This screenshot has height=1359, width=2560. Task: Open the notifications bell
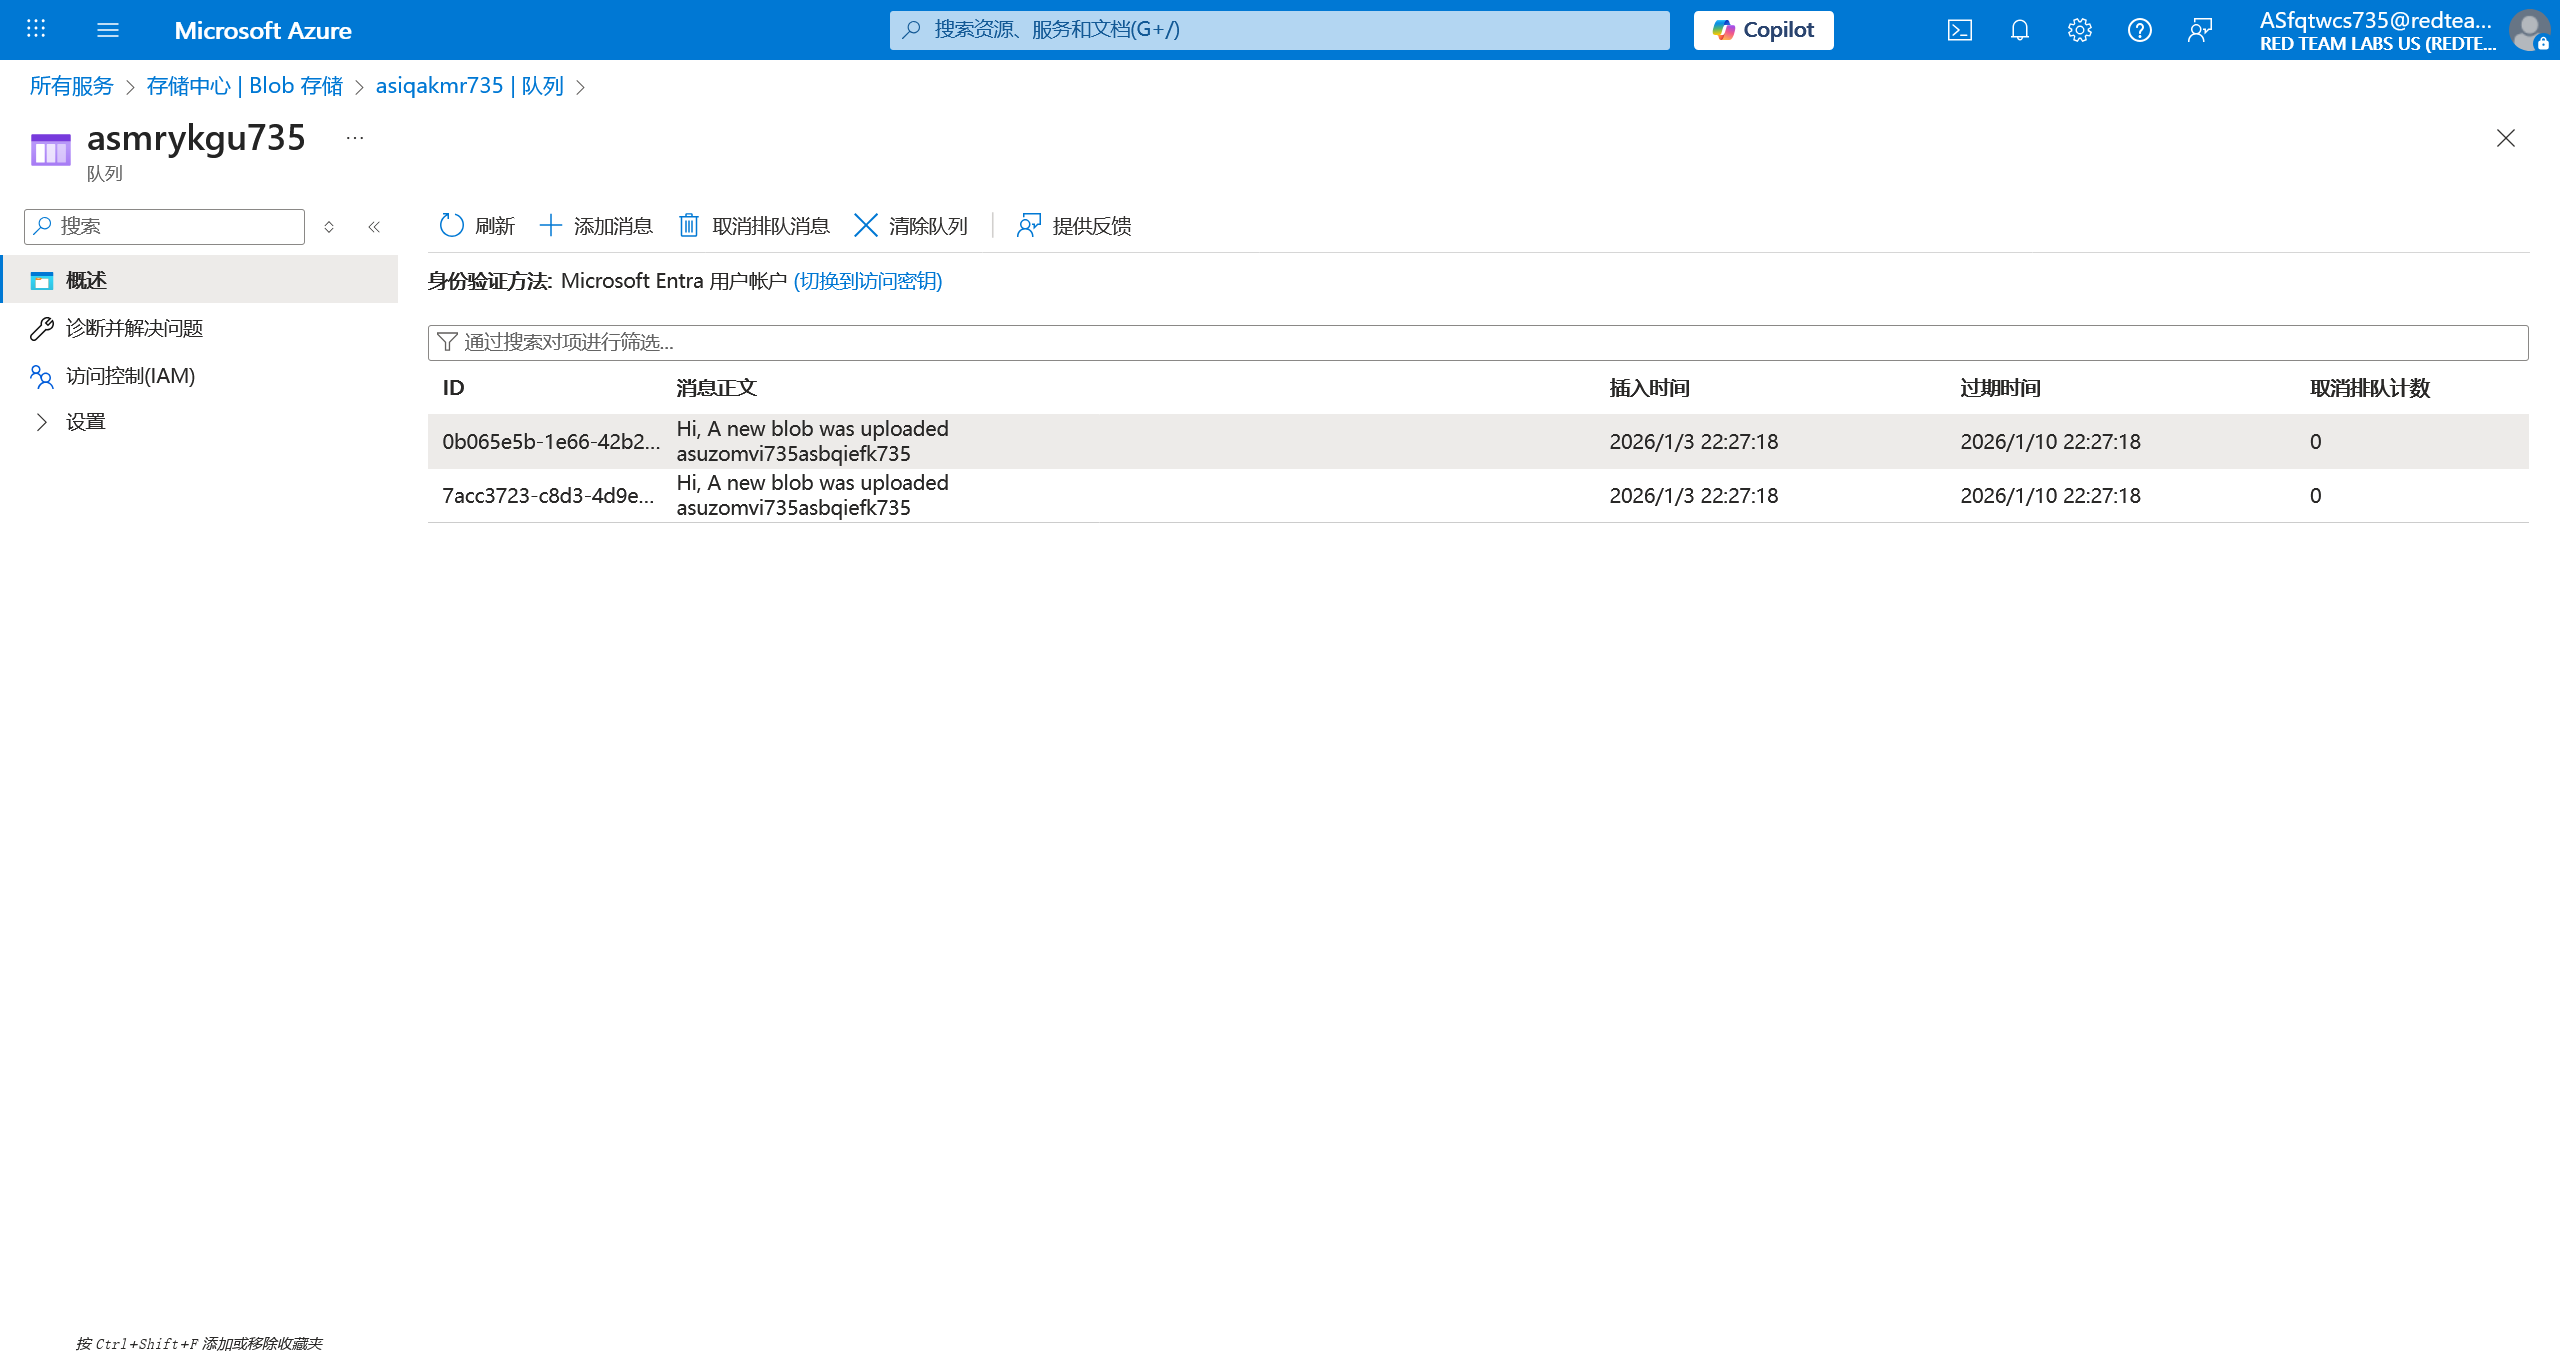tap(2019, 30)
